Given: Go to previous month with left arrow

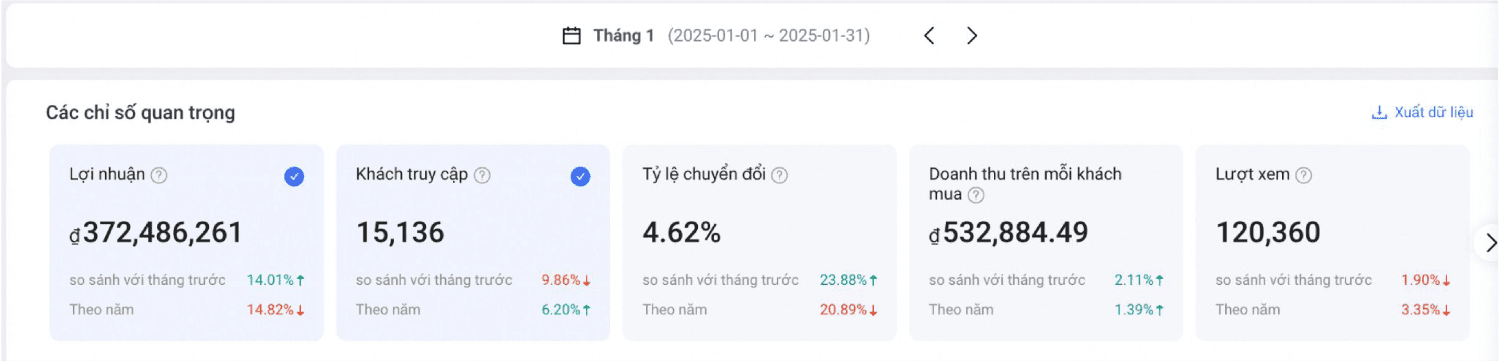Looking at the screenshot, I should [929, 36].
